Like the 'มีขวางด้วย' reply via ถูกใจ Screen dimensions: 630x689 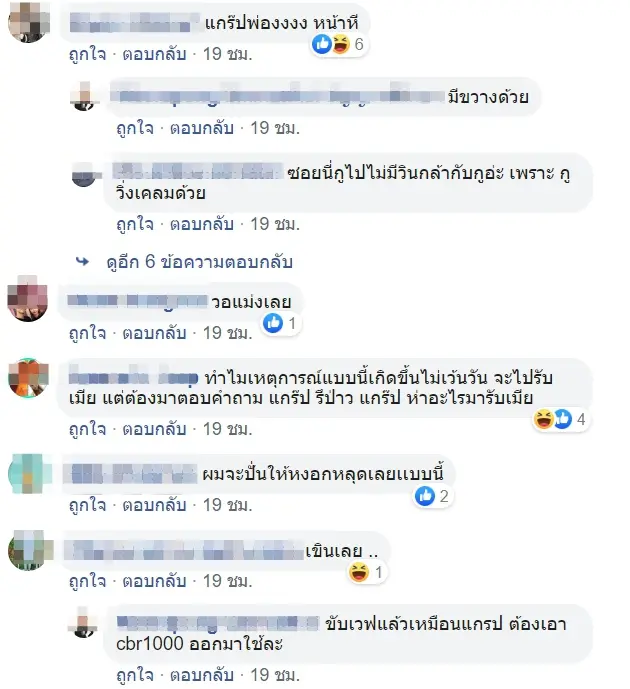pyautogui.click(x=135, y=128)
